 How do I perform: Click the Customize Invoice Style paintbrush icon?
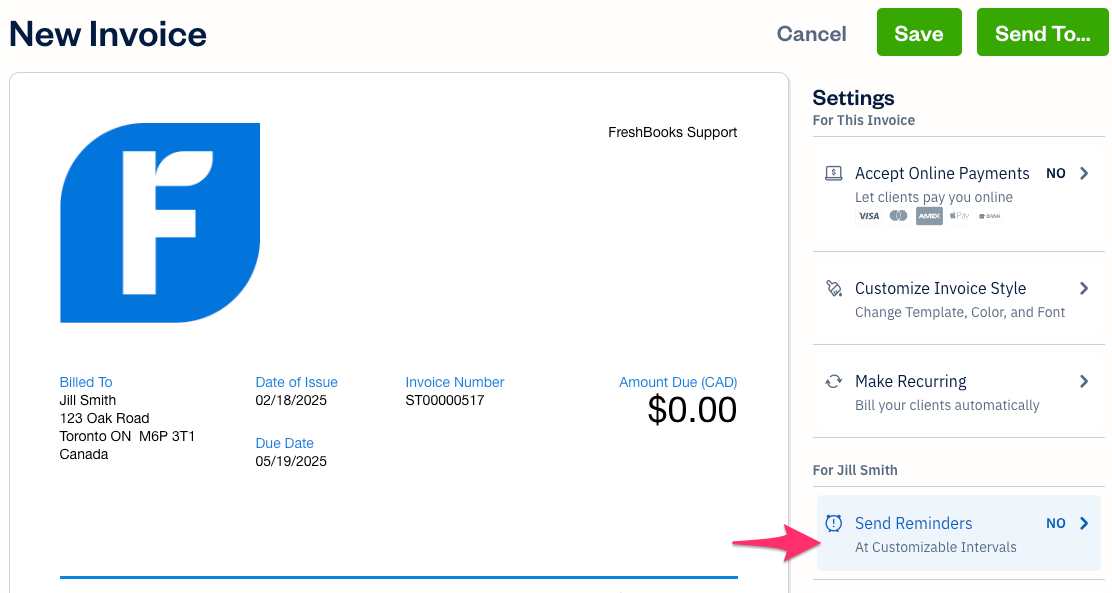pyautogui.click(x=833, y=288)
